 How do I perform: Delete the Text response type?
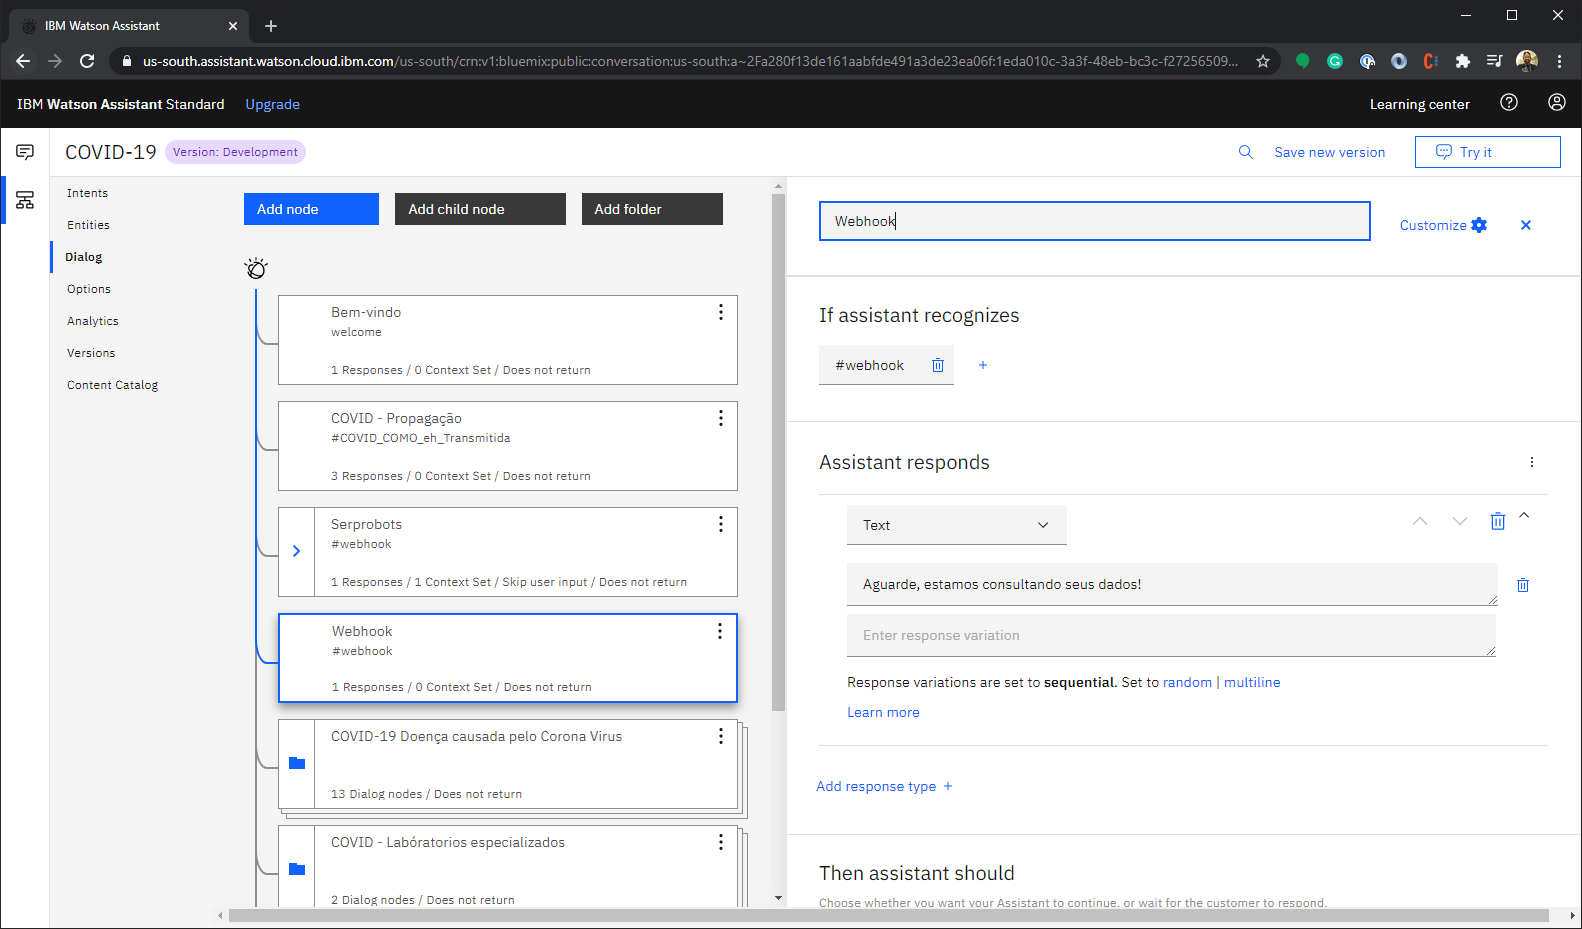click(x=1498, y=521)
